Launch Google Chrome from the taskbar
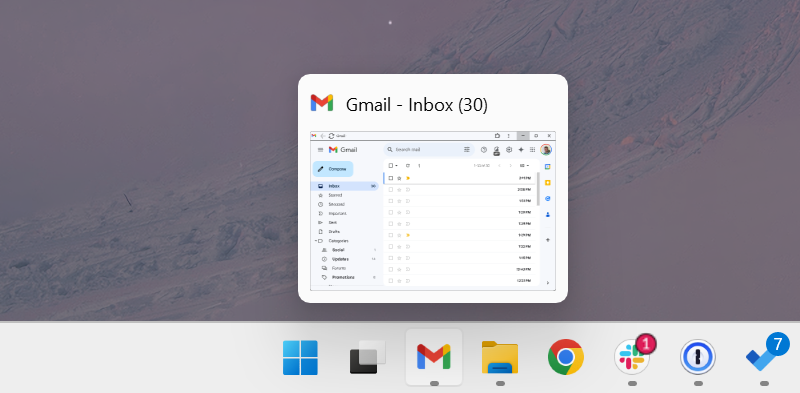The width and height of the screenshot is (800, 393). [566, 357]
